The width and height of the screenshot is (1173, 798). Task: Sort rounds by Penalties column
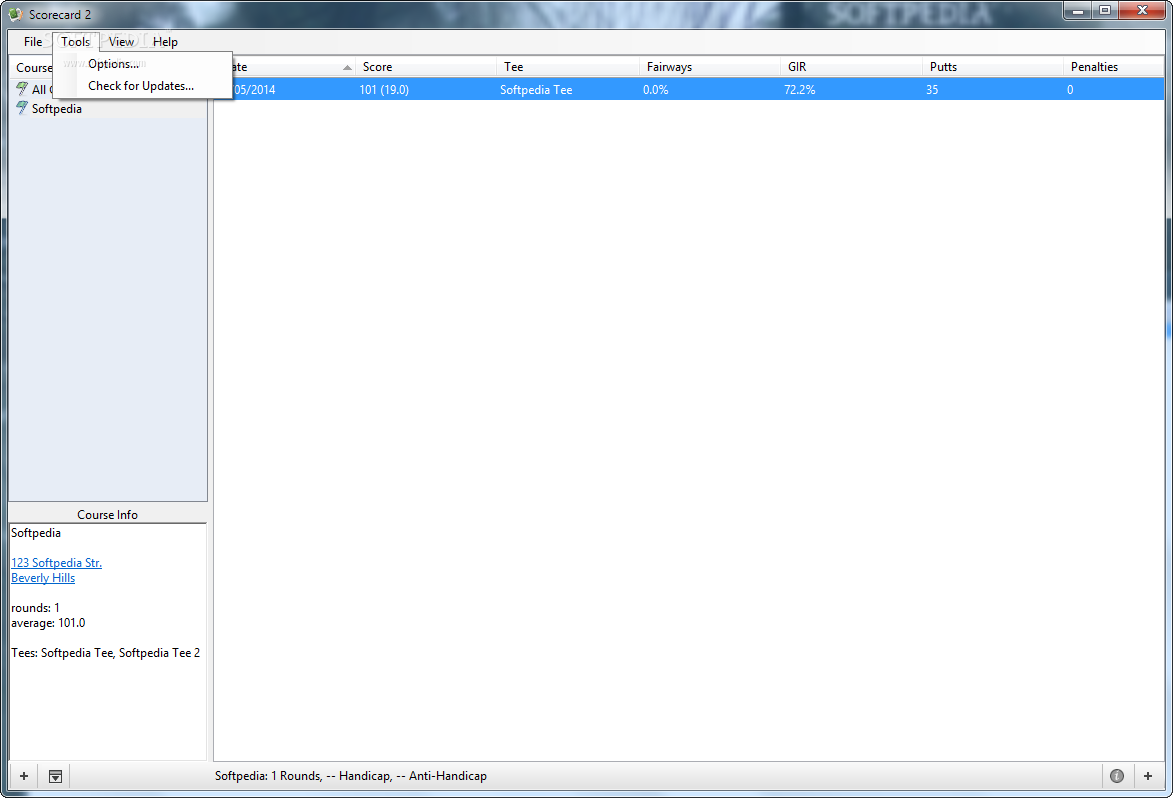pos(1113,67)
